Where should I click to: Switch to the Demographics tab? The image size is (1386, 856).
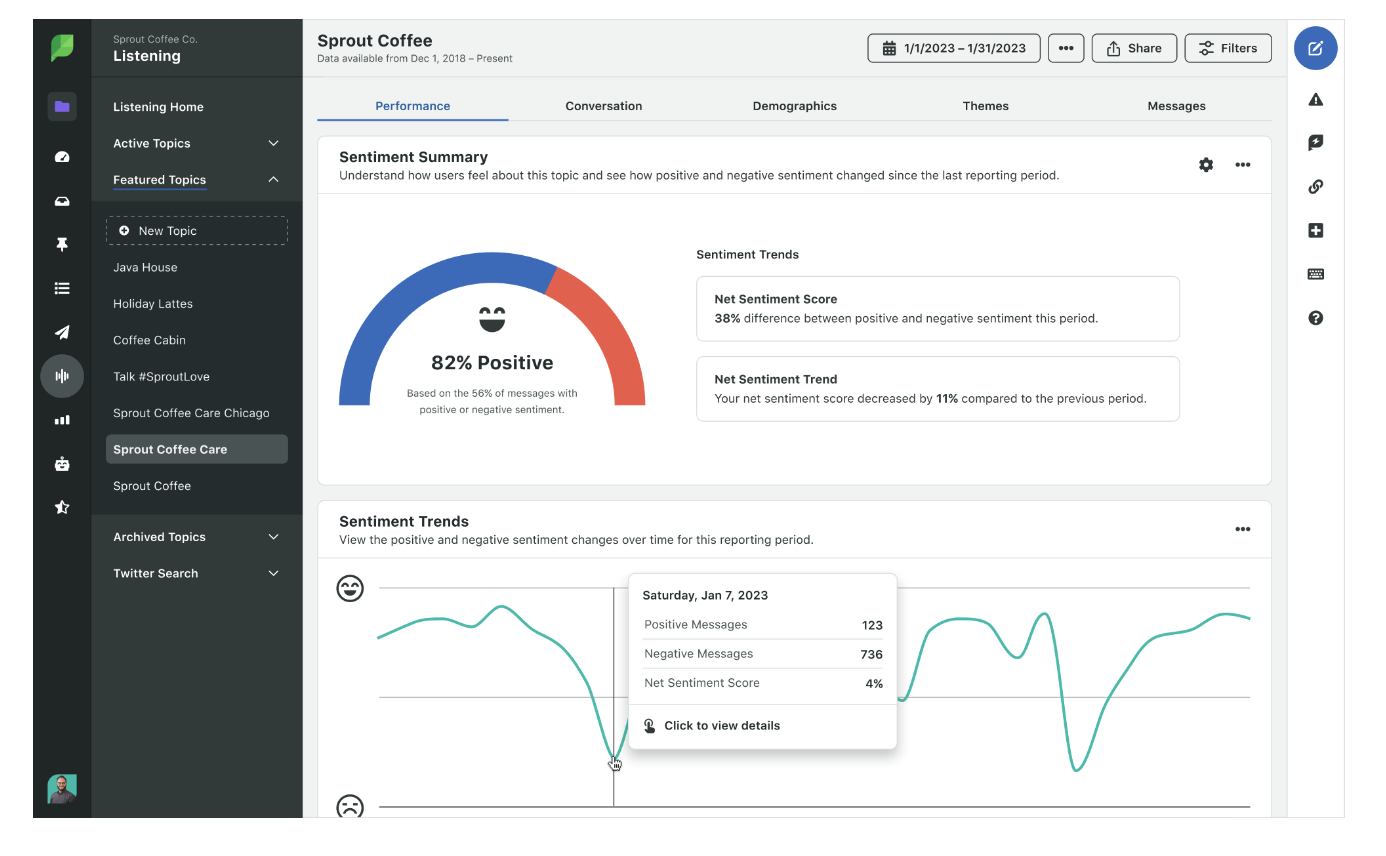[794, 105]
